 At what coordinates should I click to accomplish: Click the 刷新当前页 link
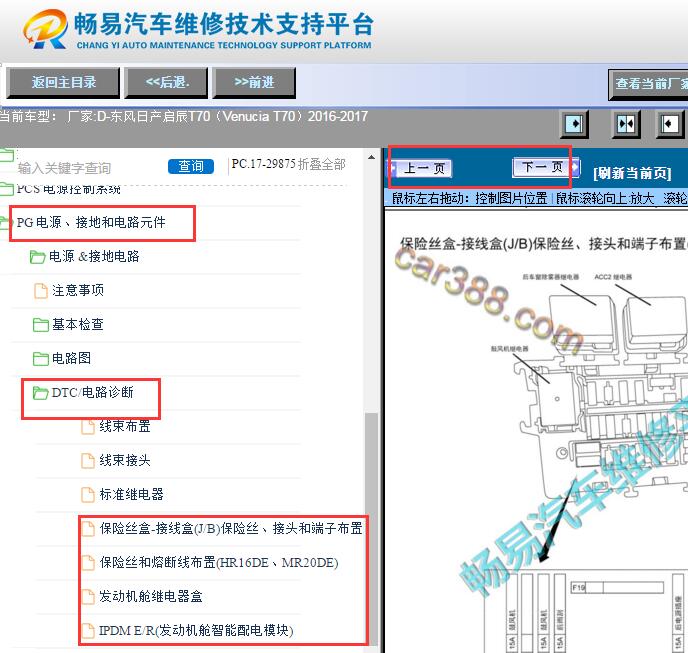pyautogui.click(x=632, y=173)
